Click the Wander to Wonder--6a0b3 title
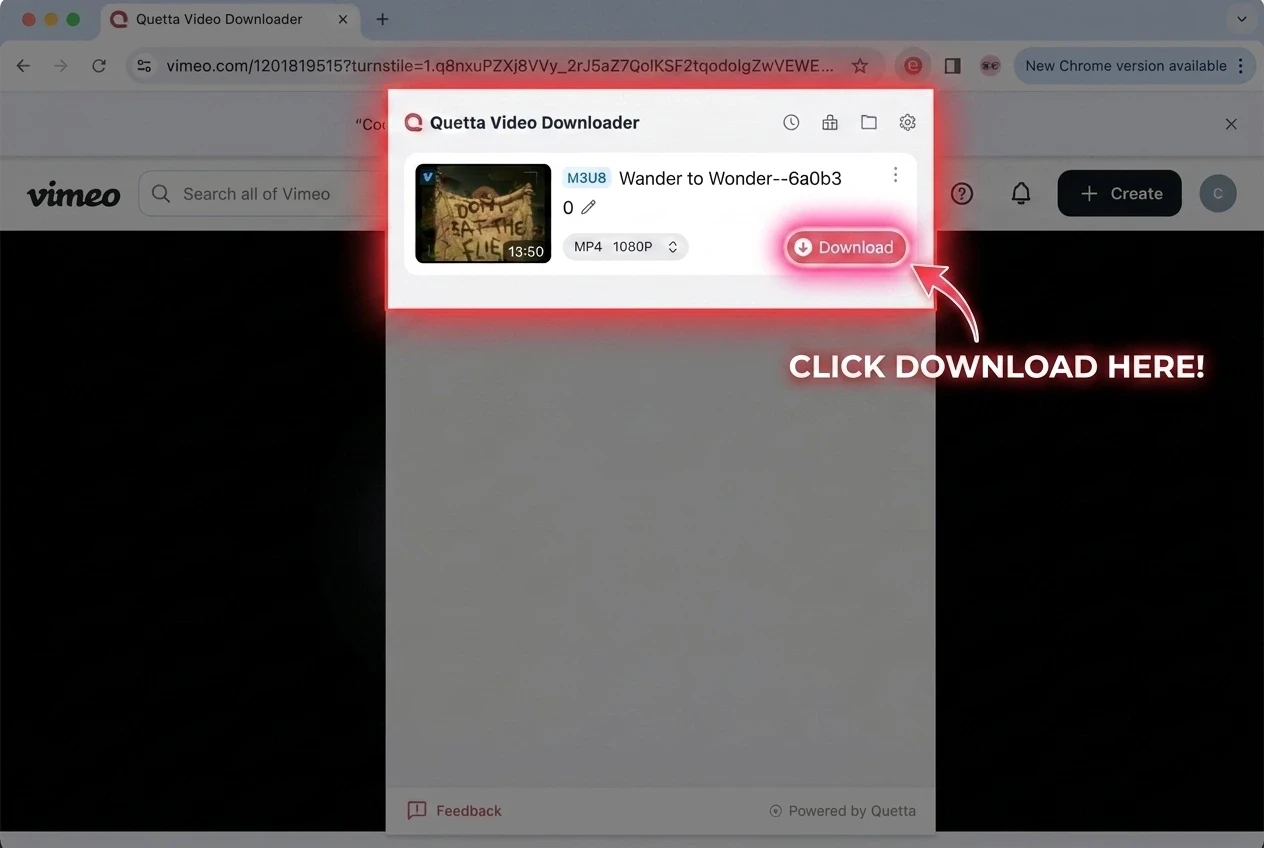 click(x=730, y=178)
